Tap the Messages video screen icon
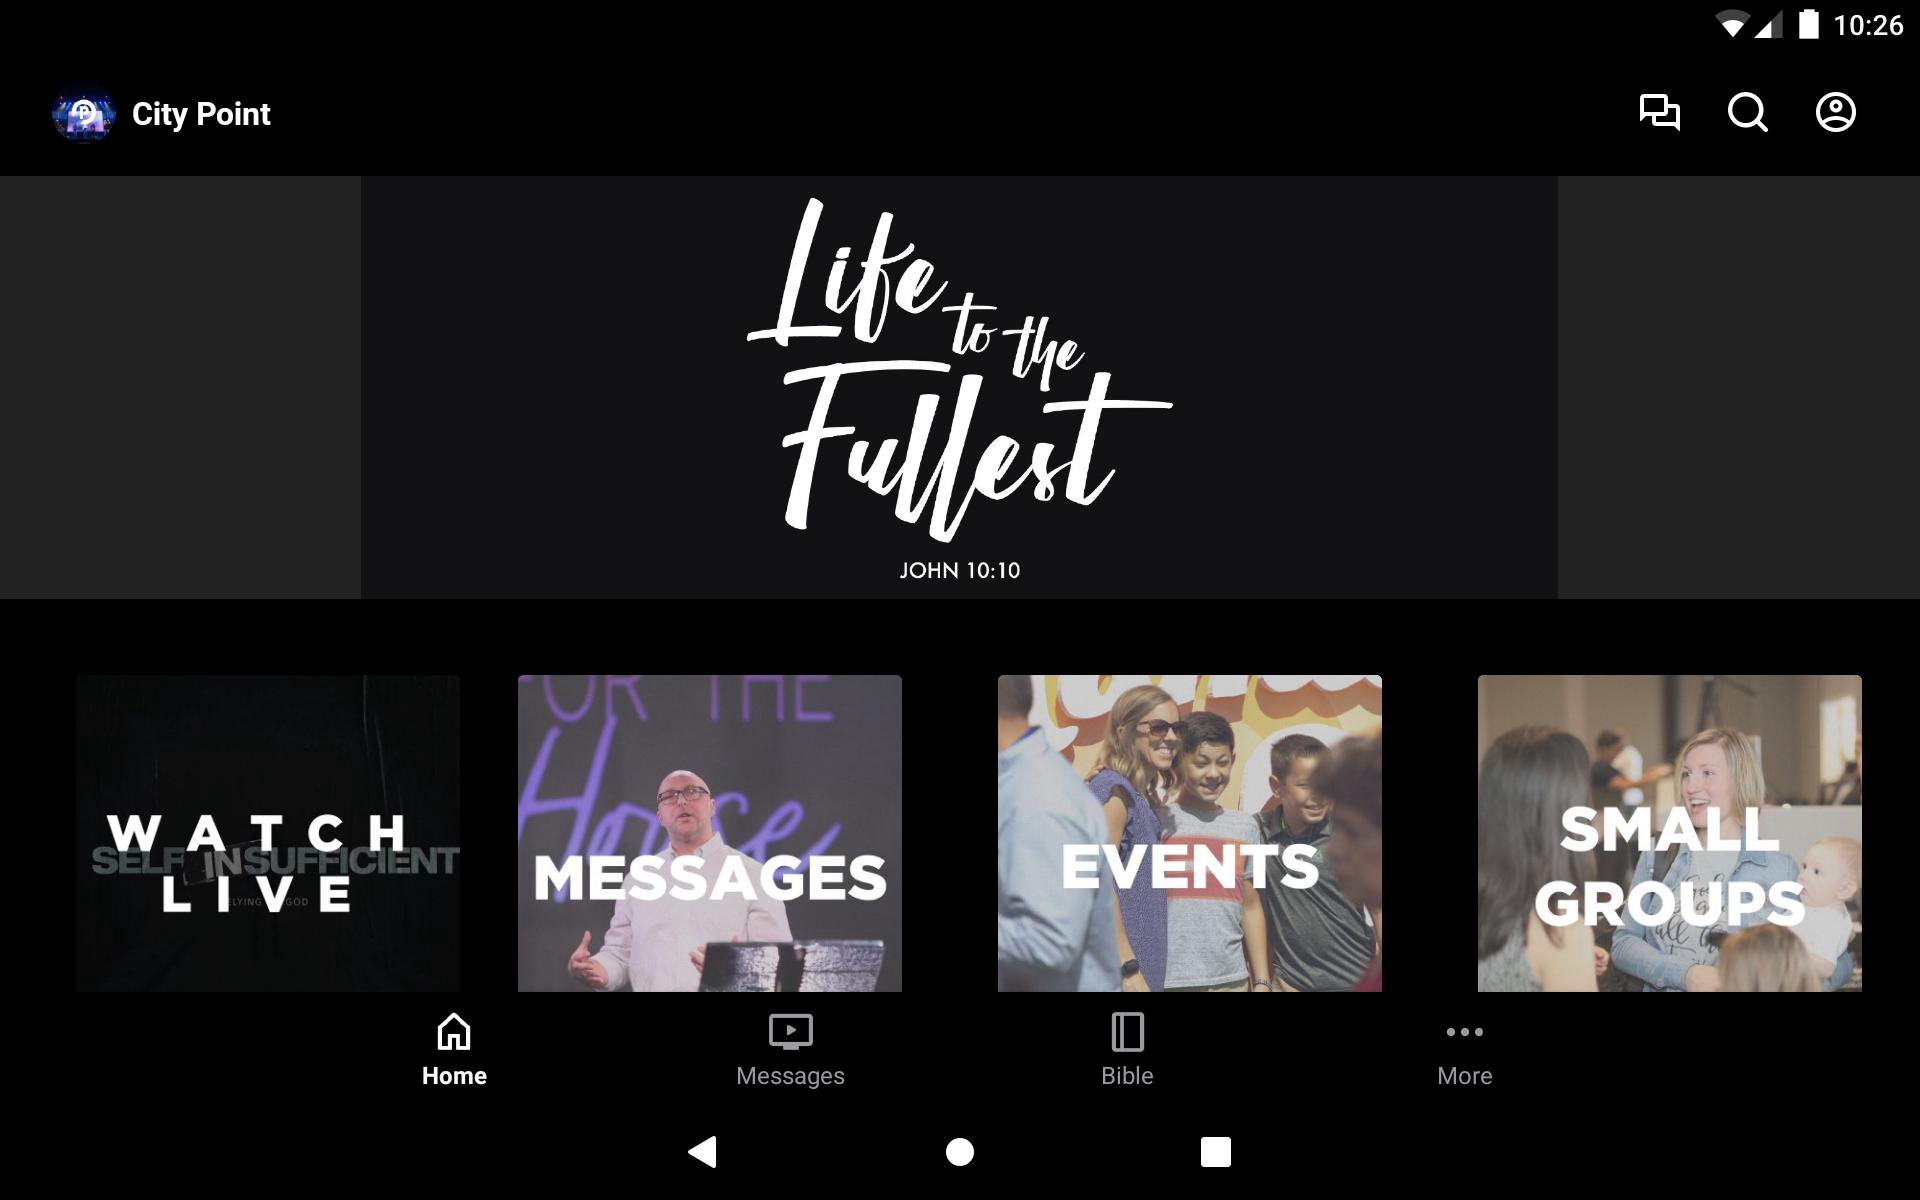Viewport: 1920px width, 1200px height. [790, 1031]
